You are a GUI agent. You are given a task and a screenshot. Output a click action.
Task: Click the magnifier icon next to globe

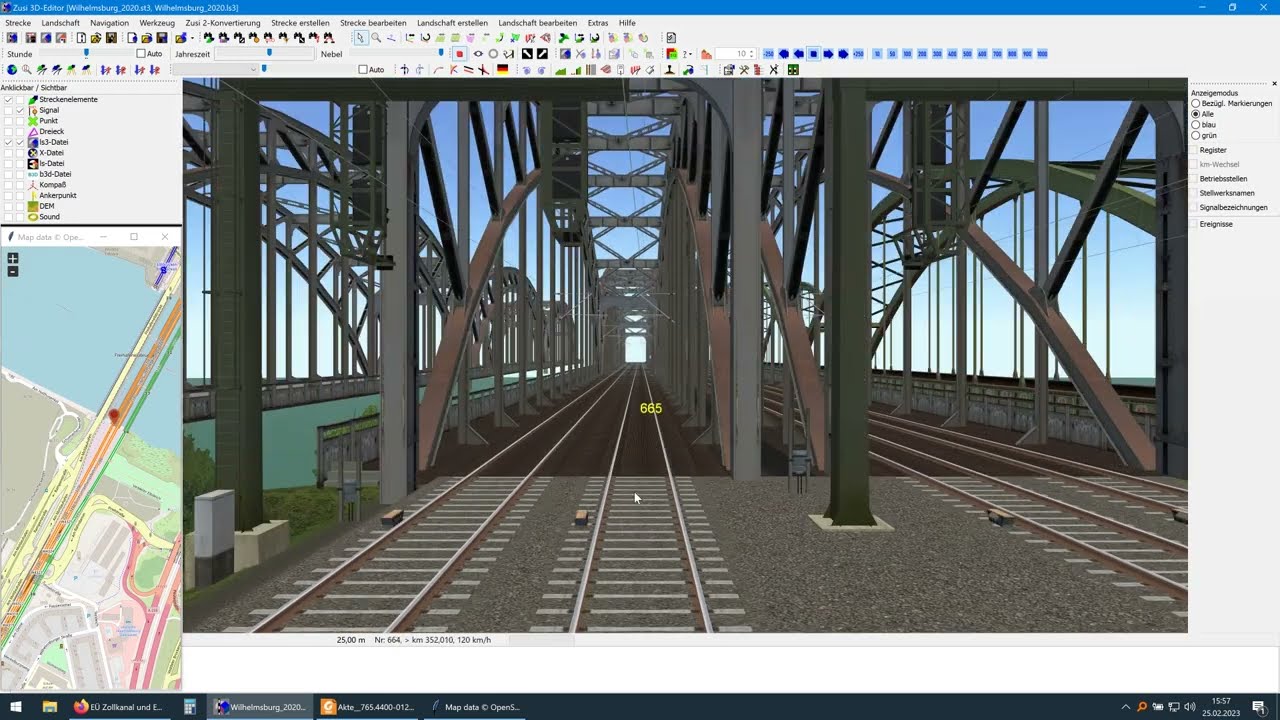pos(26,70)
